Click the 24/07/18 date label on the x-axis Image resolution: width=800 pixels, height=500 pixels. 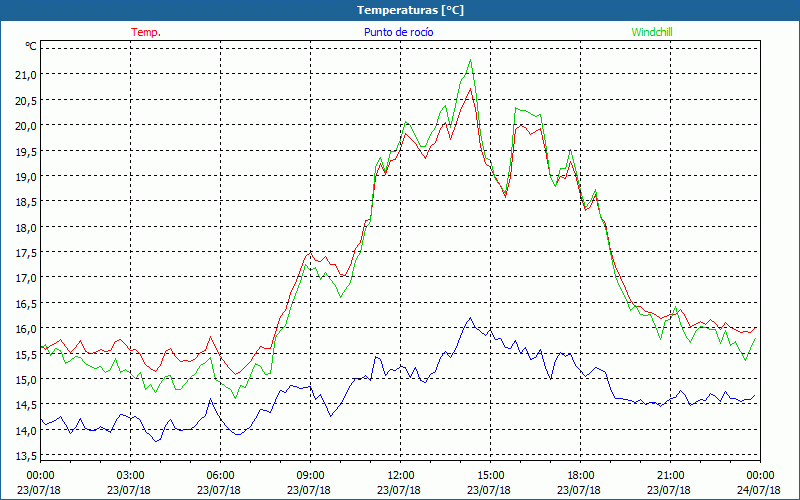click(x=759, y=490)
